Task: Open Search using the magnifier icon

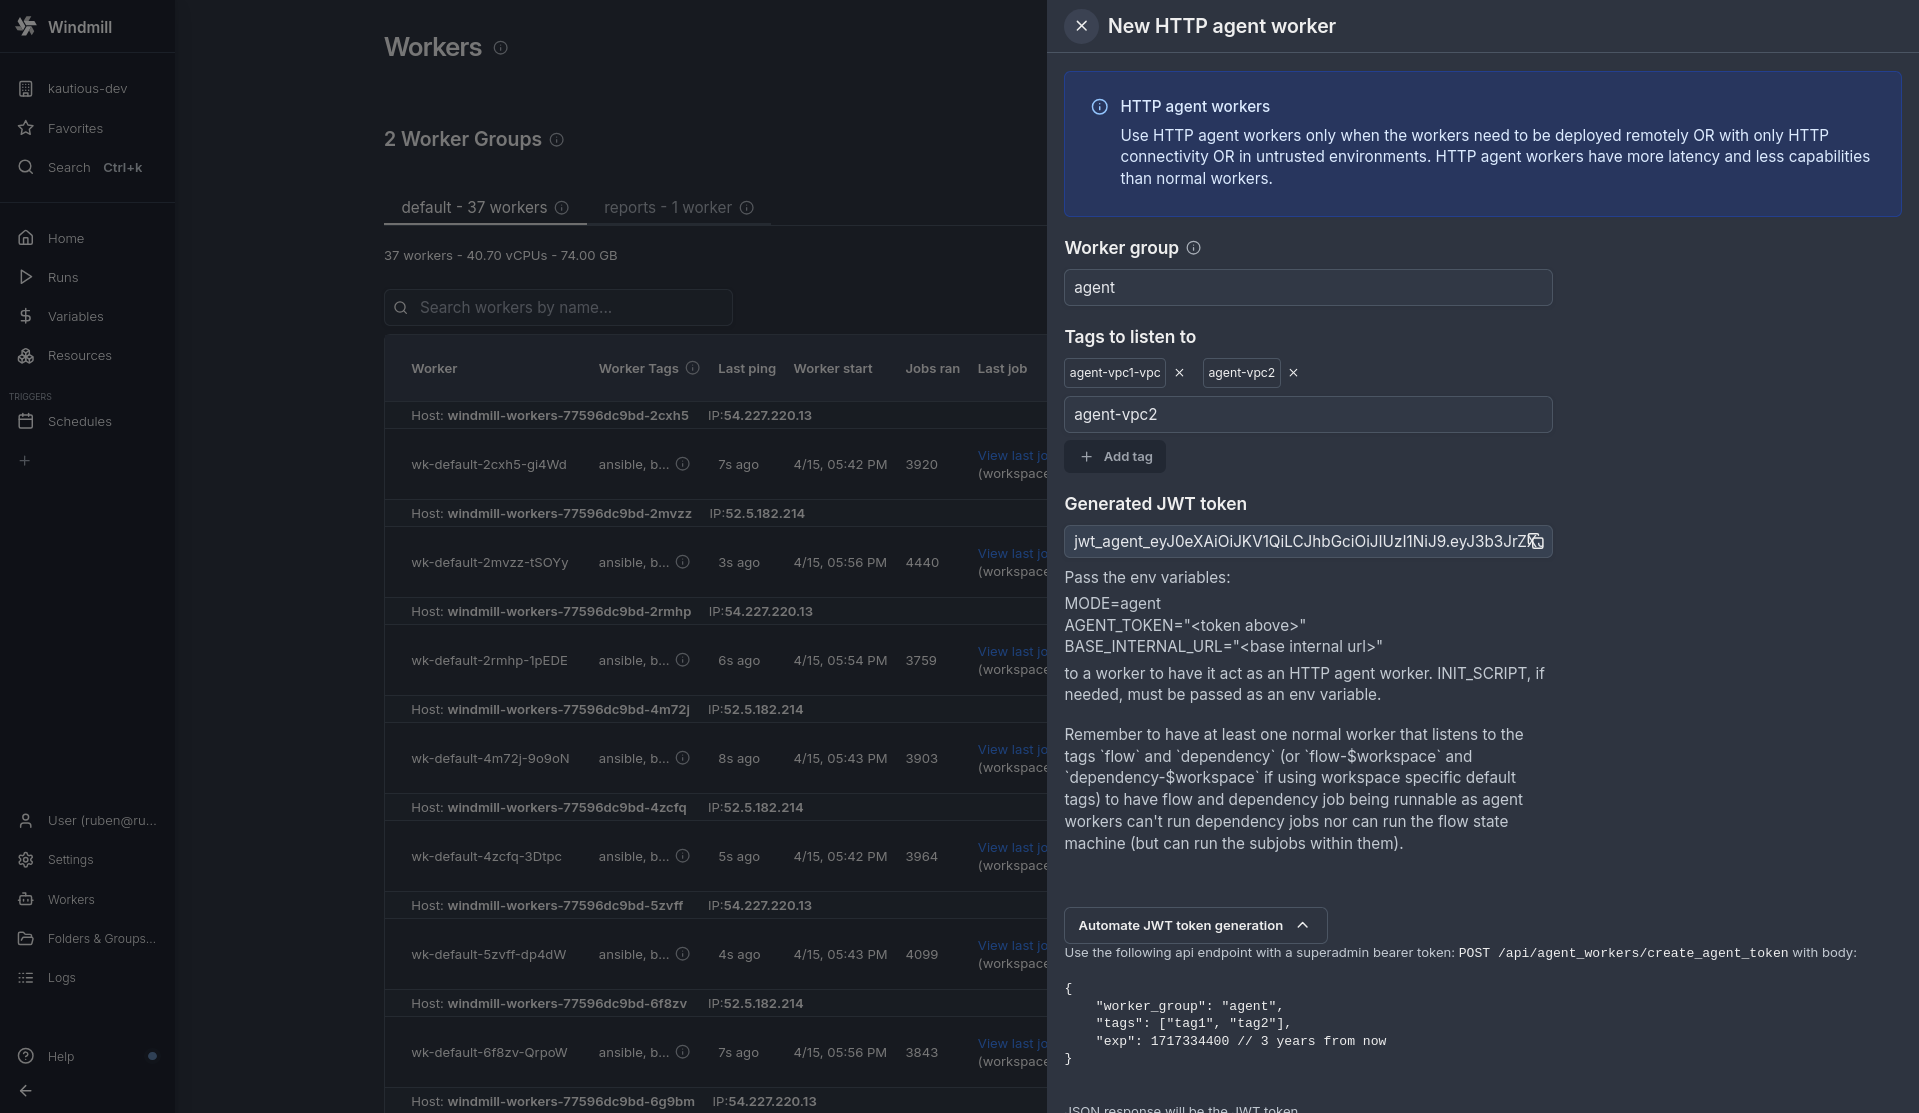Action: [68, 167]
